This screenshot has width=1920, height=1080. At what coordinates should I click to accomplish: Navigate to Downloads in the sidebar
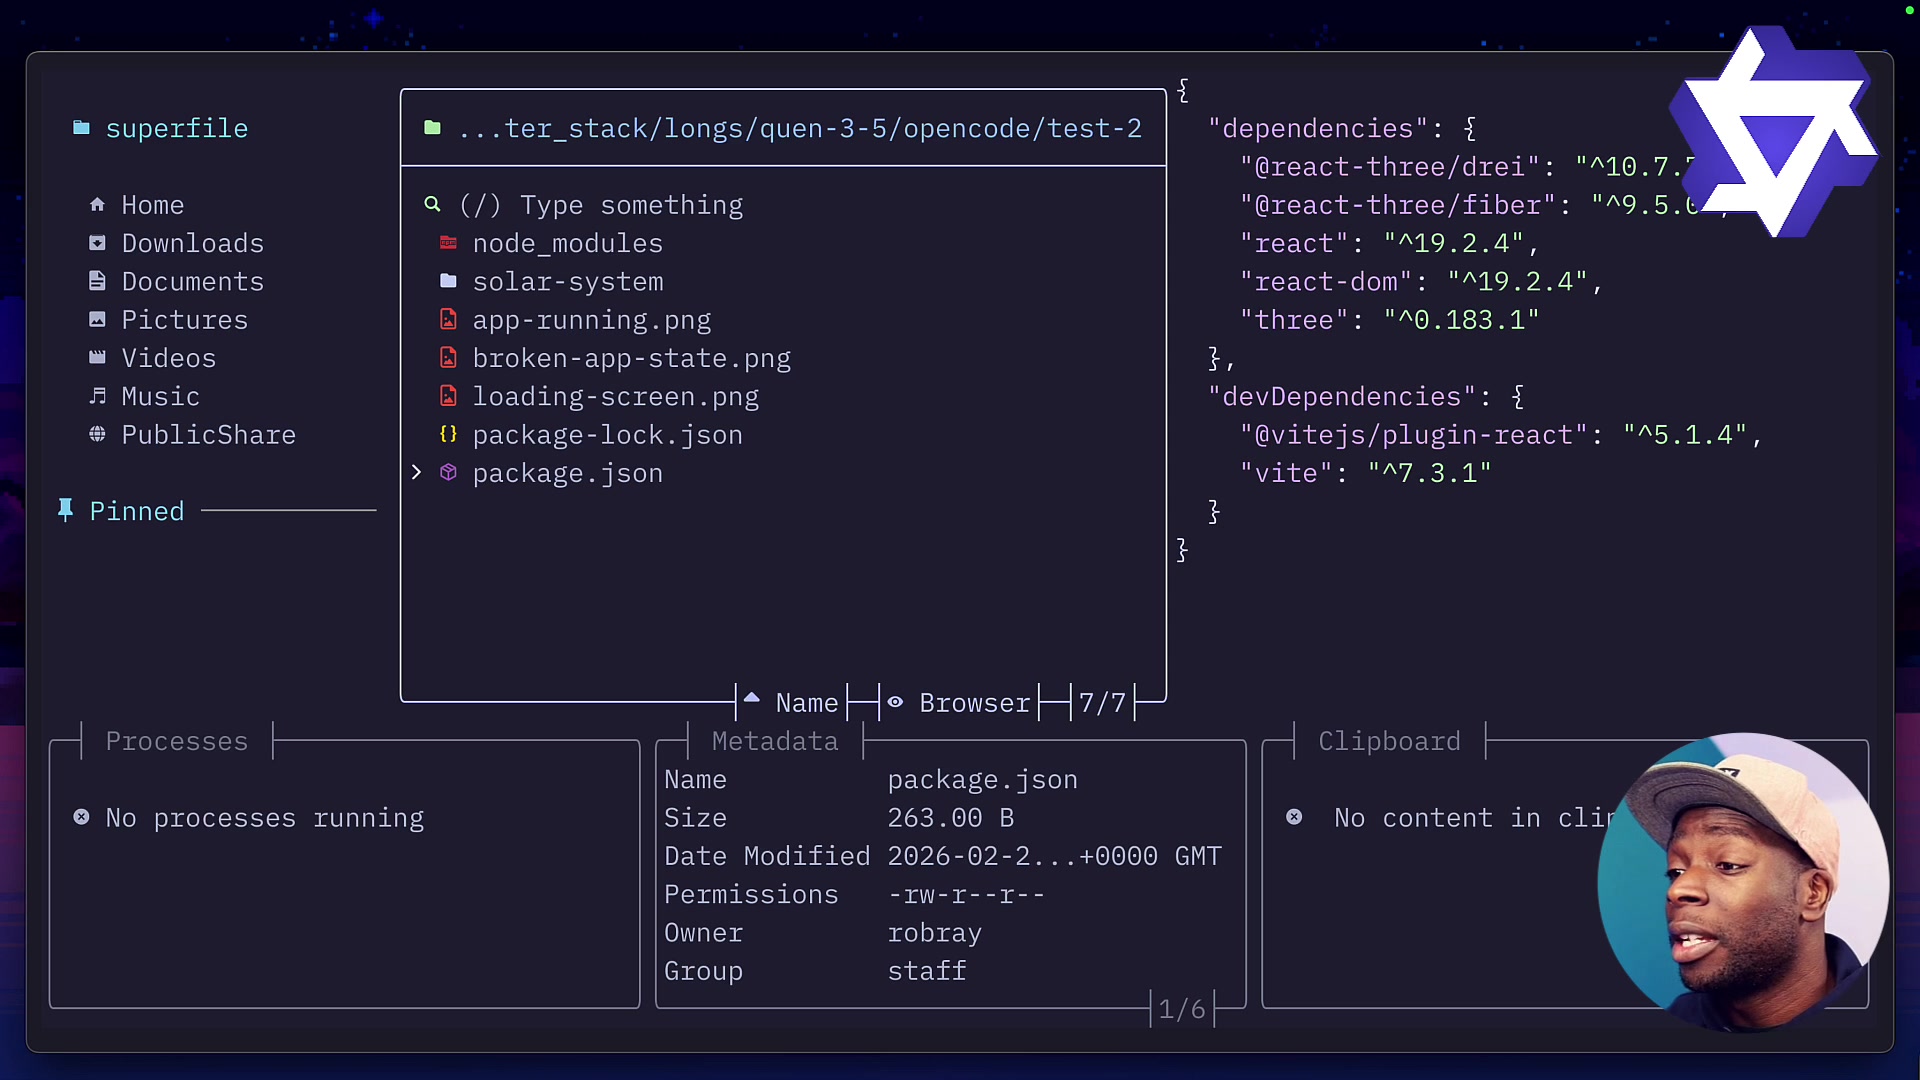point(192,243)
